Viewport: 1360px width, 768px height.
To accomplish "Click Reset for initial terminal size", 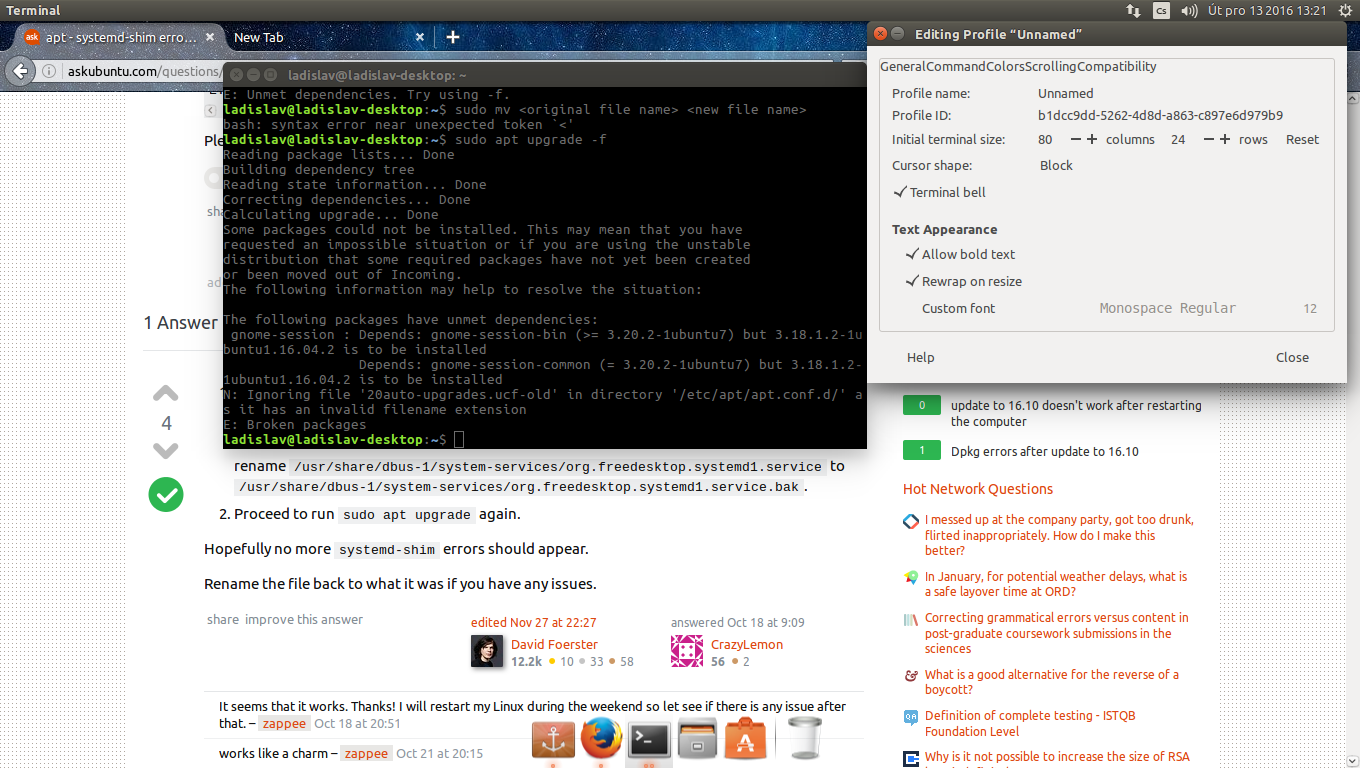I will [1302, 139].
